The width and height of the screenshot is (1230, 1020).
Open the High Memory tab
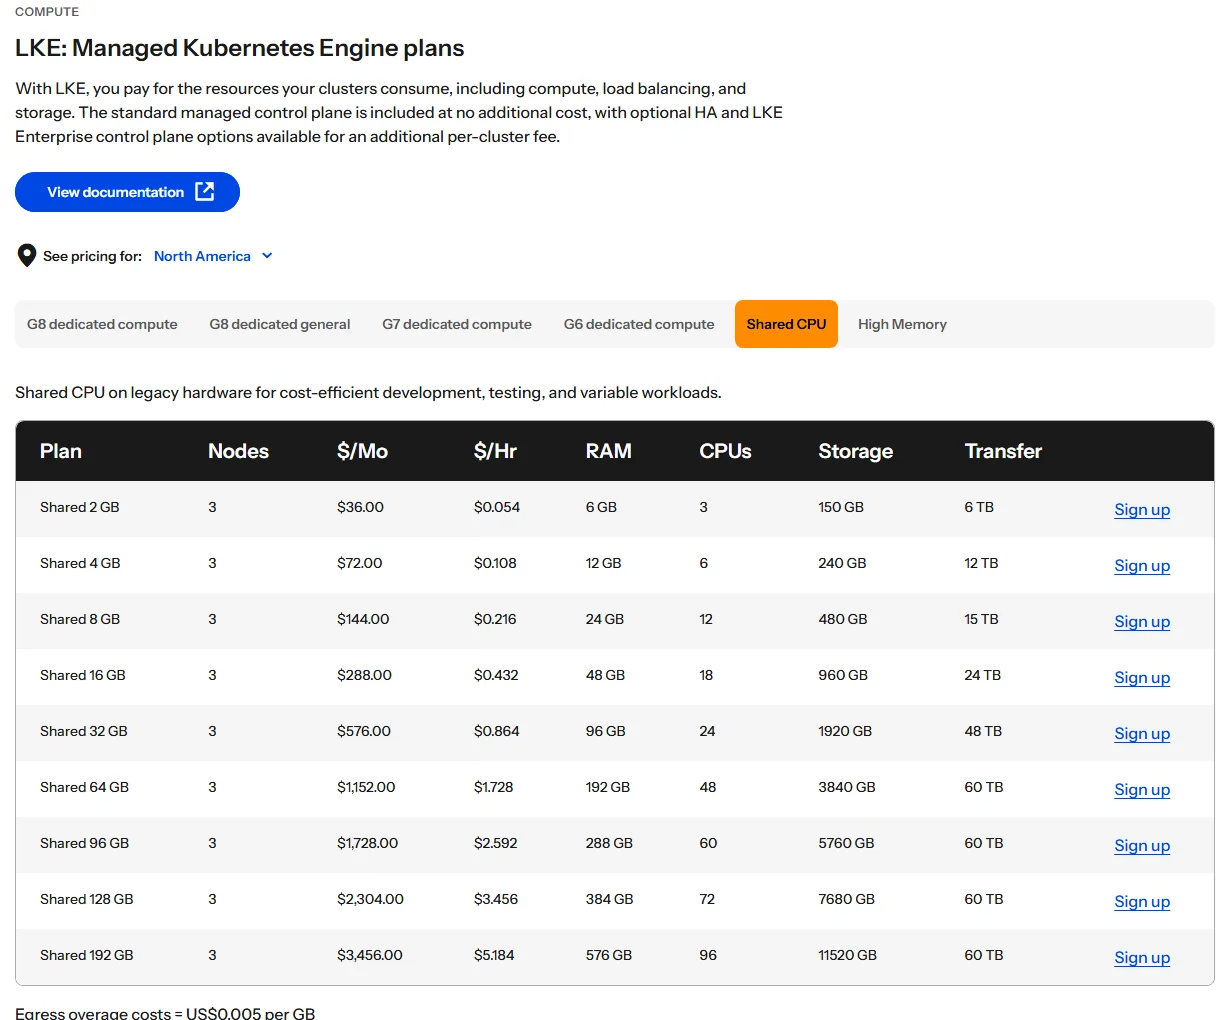(x=902, y=324)
